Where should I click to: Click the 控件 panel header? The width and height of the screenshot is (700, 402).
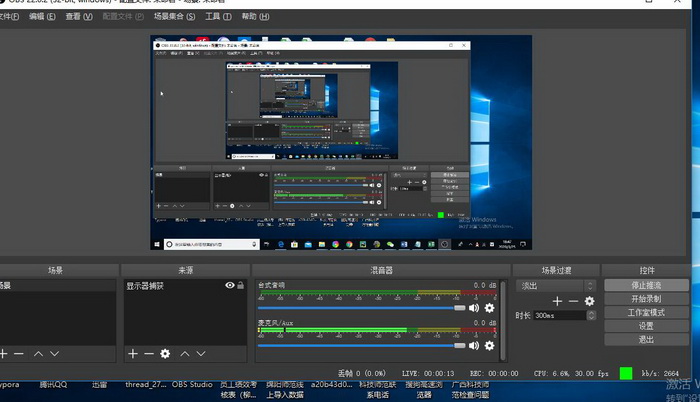tap(647, 270)
